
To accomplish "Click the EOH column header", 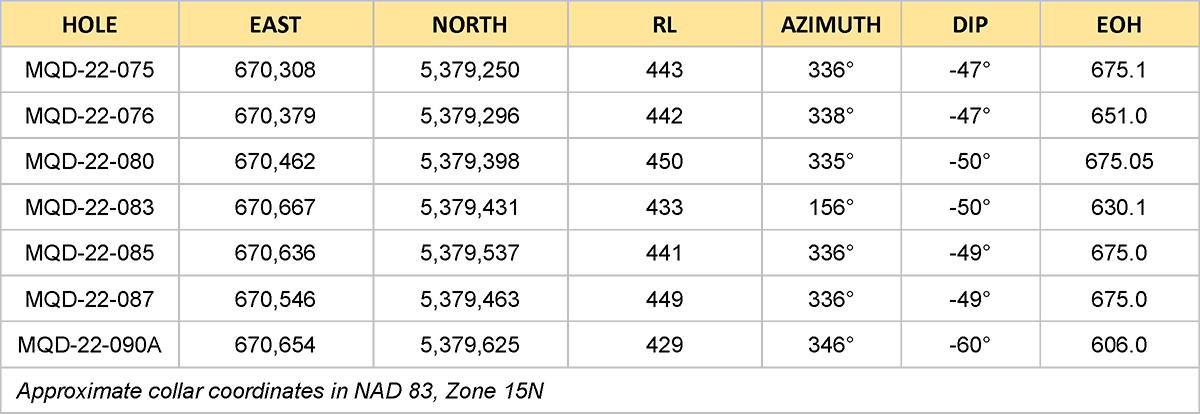I will point(1119,24).
